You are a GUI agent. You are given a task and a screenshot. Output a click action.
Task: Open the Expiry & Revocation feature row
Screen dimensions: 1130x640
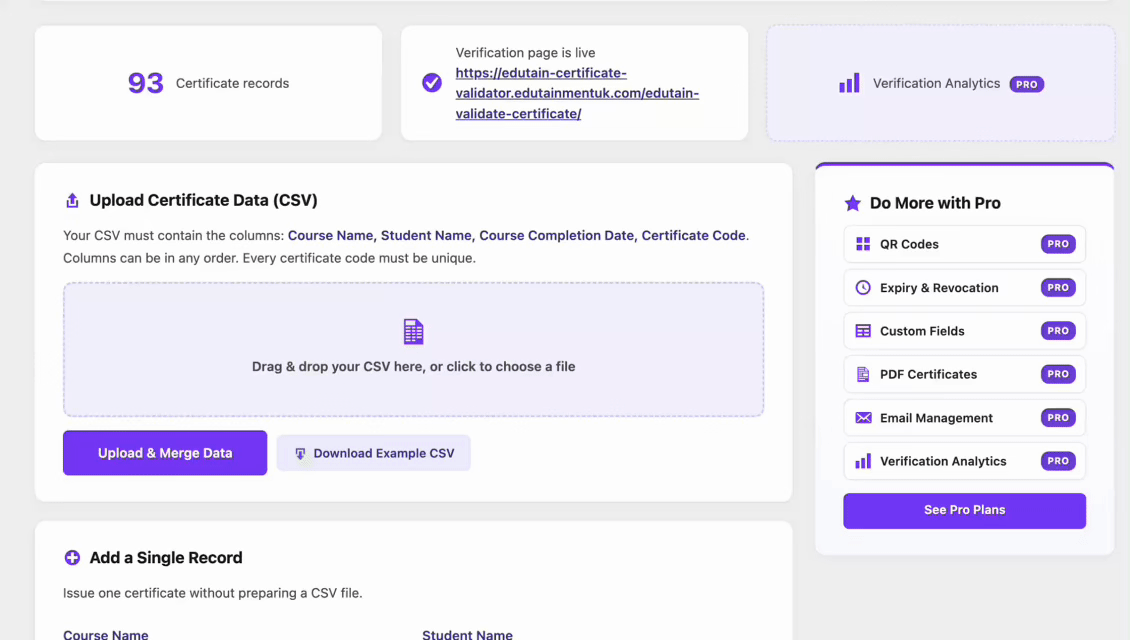[x=964, y=288]
